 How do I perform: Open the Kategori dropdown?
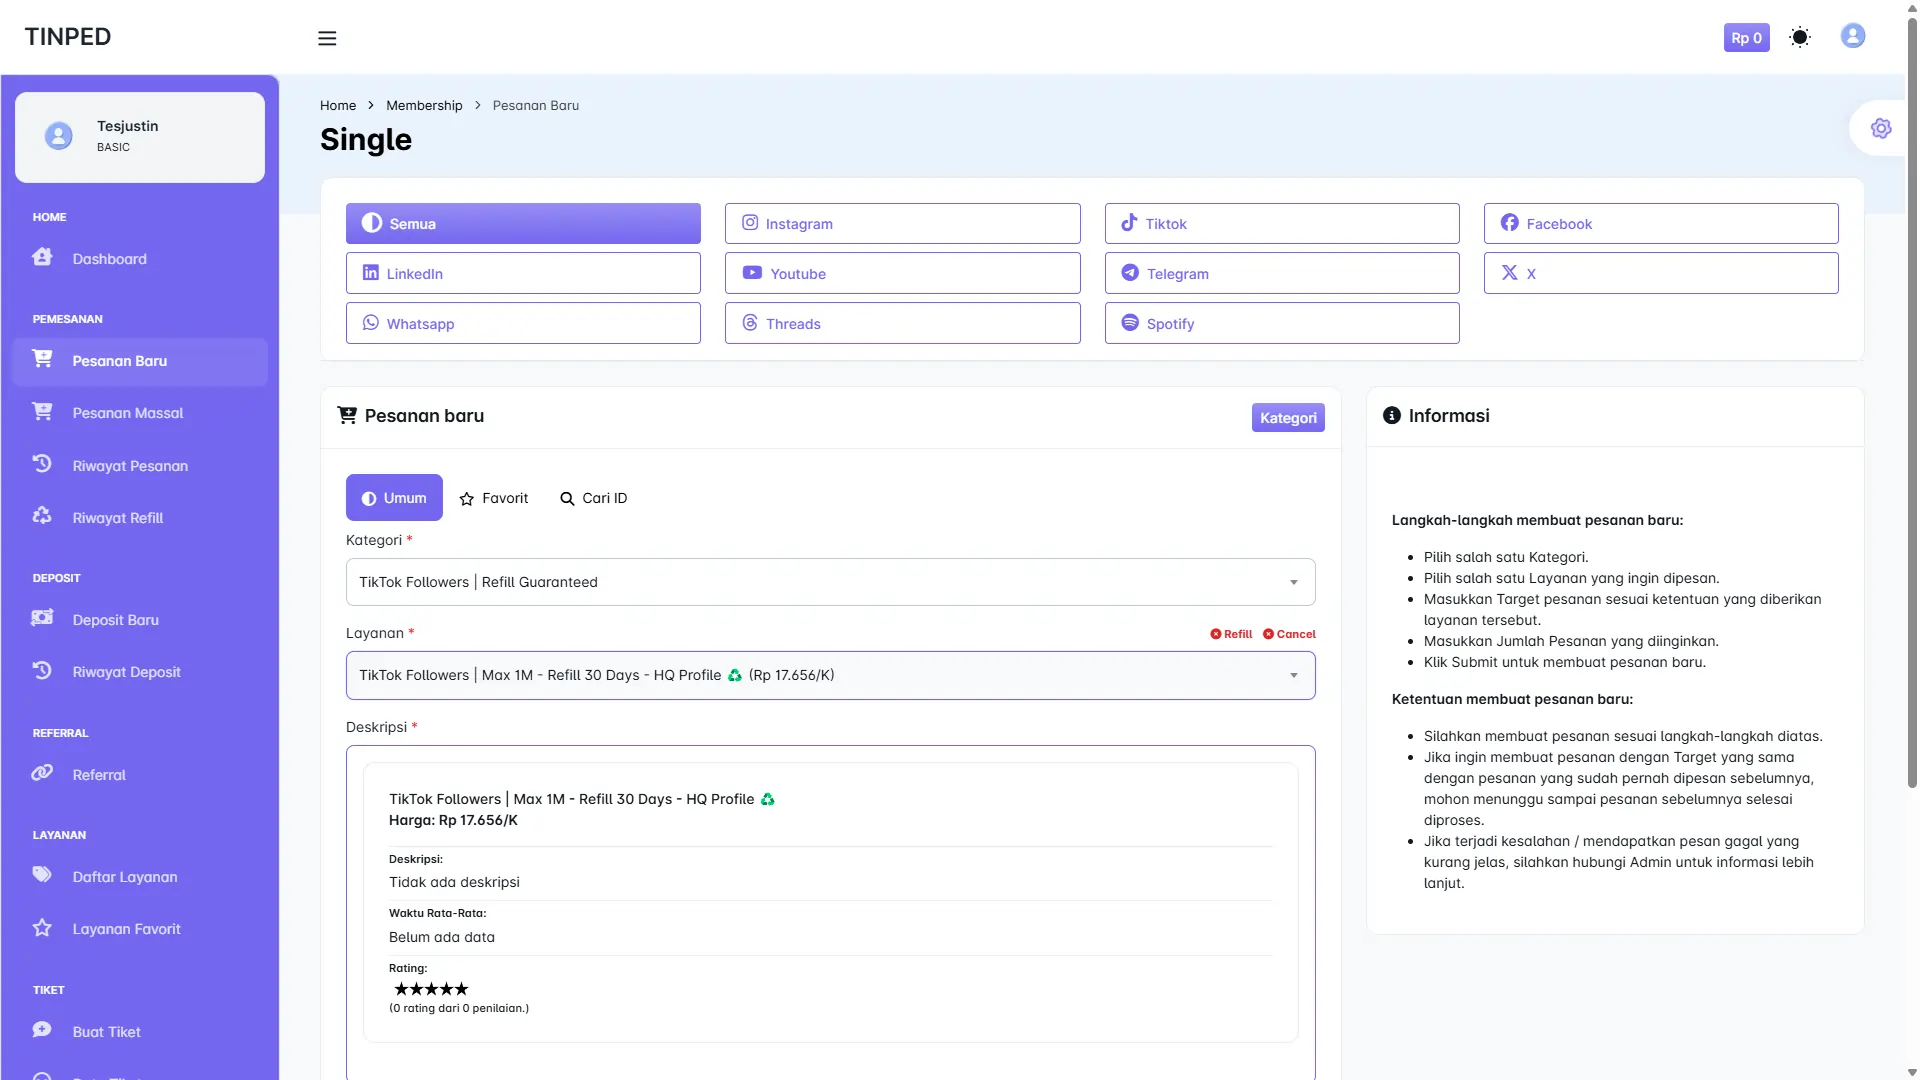click(x=830, y=582)
